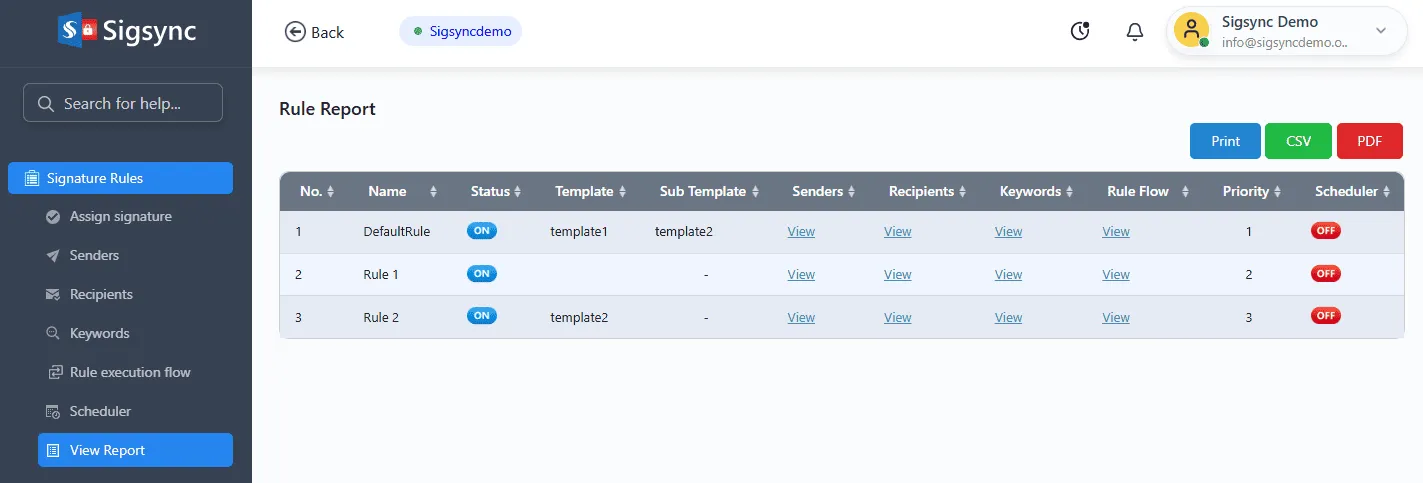Screen dimensions: 1423x483
Task: Click template2 template cell in Rule 2 row
Action: [x=579, y=318]
